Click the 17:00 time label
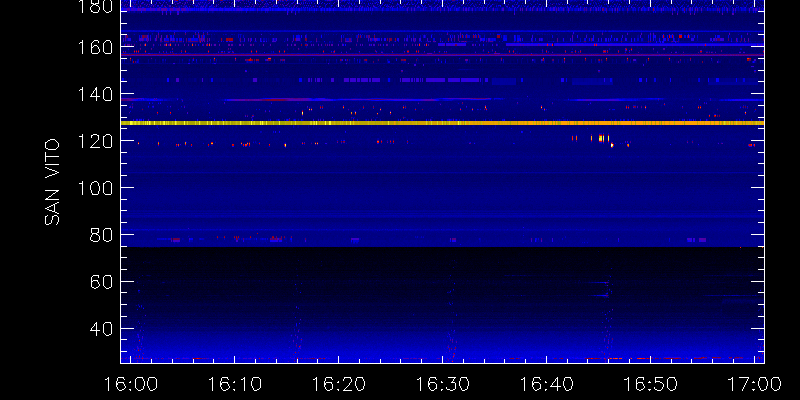800x400 pixels. click(754, 384)
